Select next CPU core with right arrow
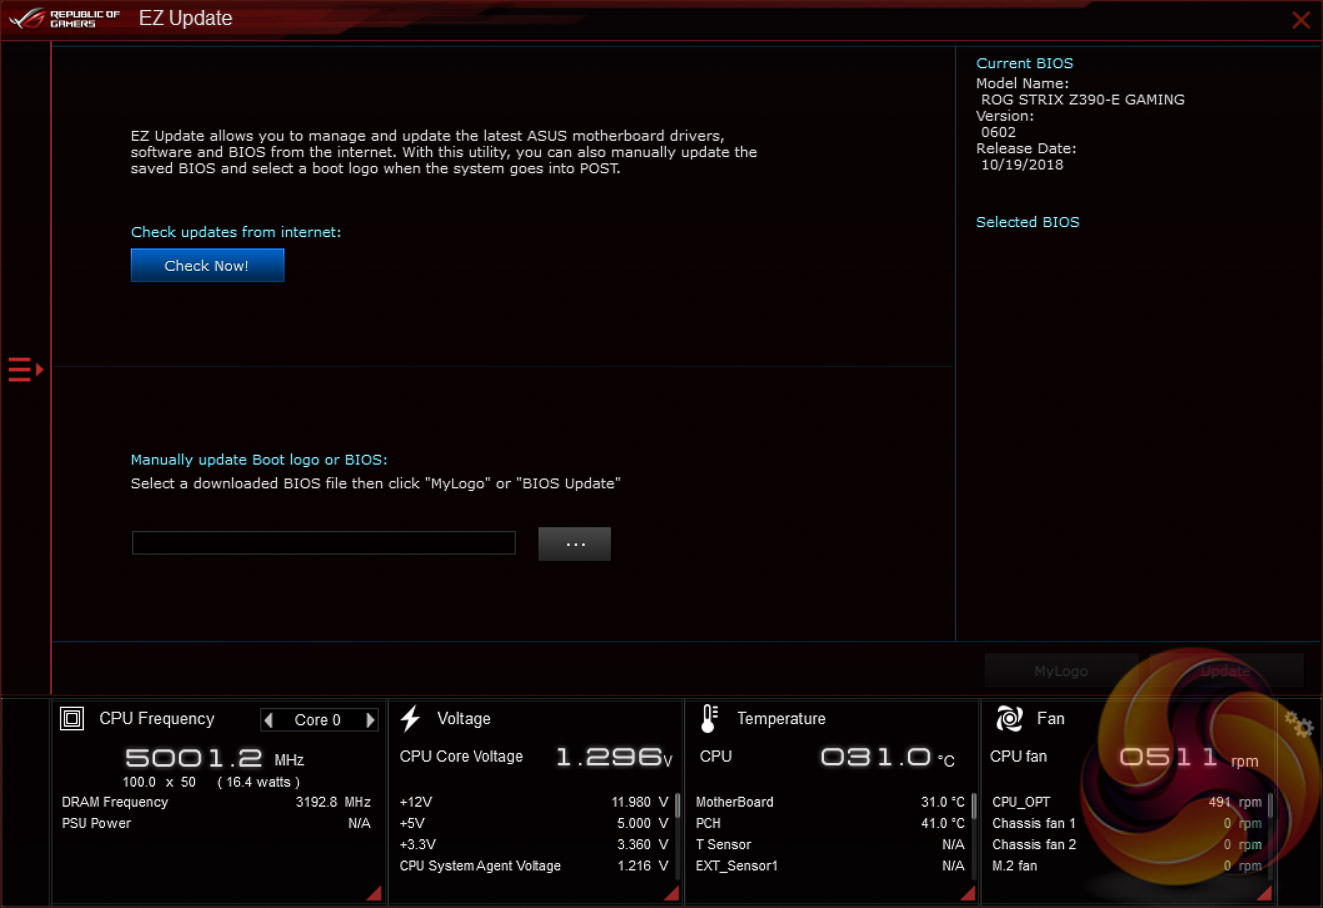Screen dimensions: 1323x908 [x=370, y=720]
